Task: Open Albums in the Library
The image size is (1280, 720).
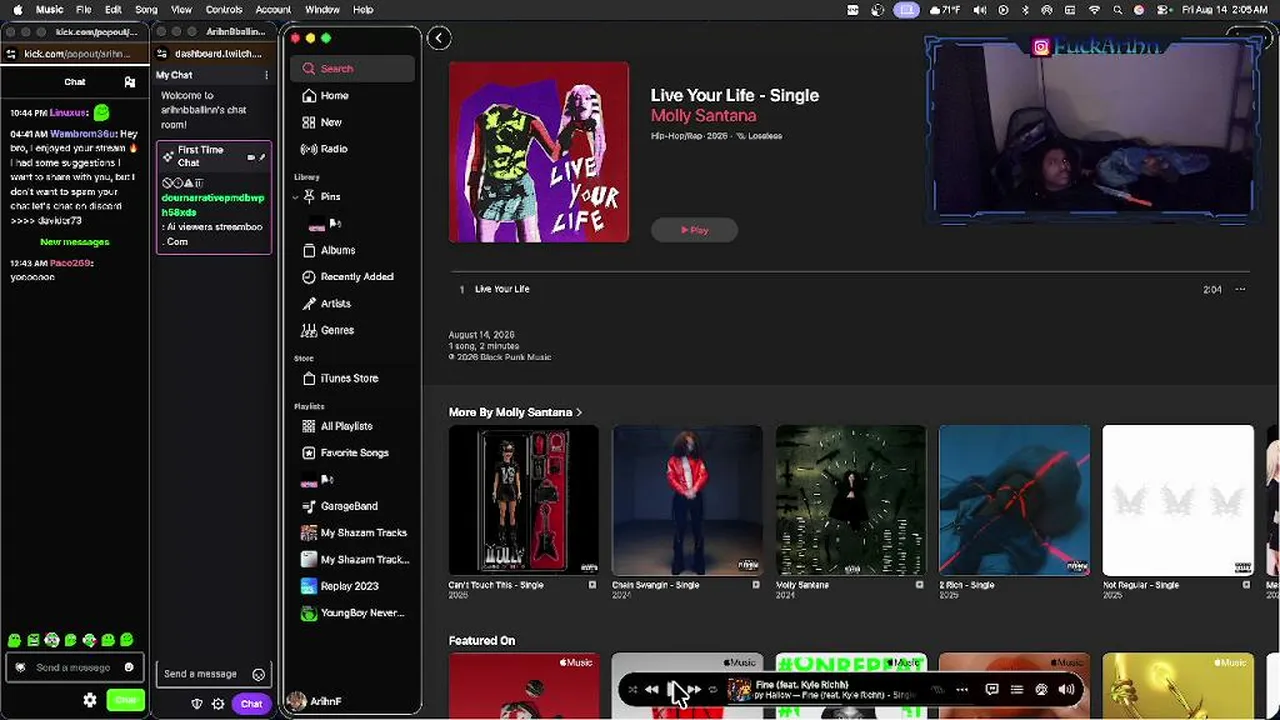Action: [338, 250]
